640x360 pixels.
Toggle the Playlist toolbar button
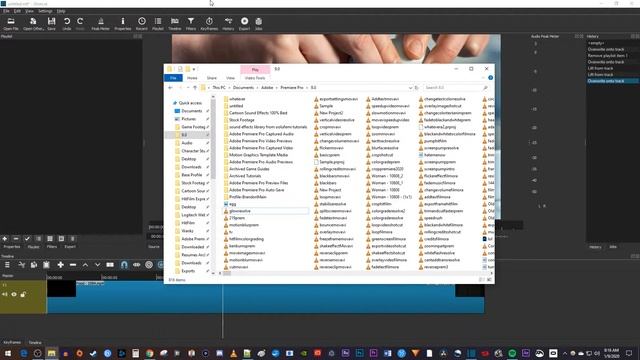pos(158,24)
